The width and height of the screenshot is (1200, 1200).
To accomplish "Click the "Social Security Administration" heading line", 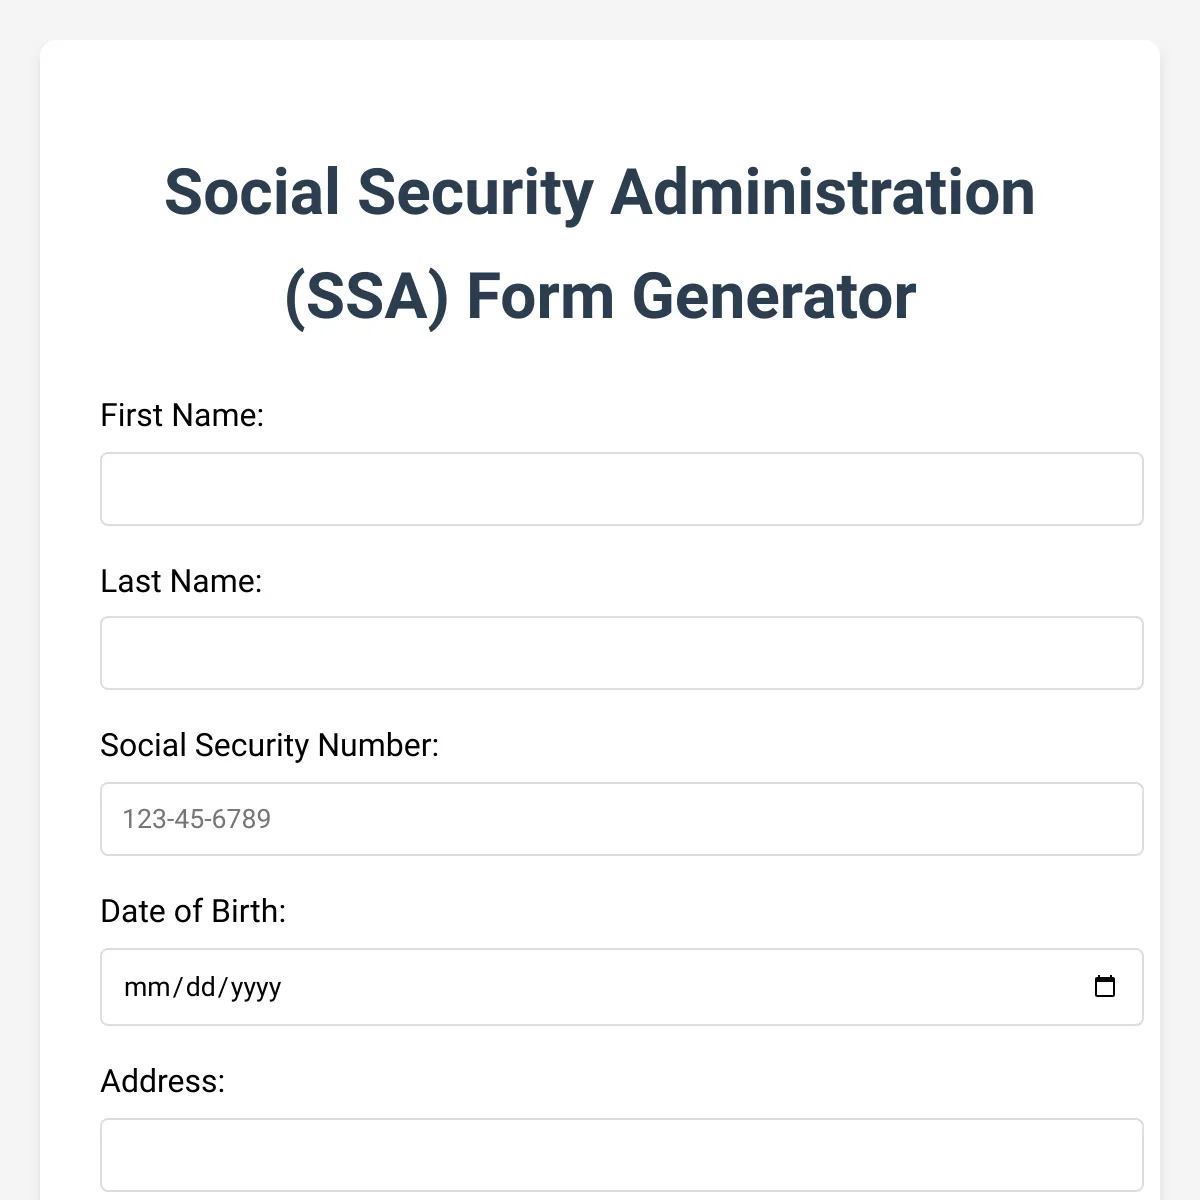I will tap(600, 192).
